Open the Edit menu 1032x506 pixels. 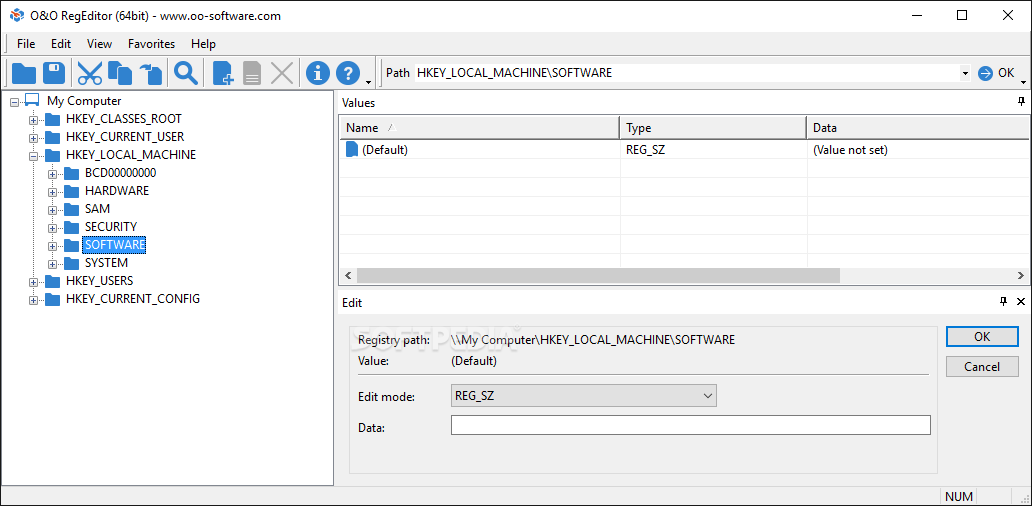(x=61, y=44)
